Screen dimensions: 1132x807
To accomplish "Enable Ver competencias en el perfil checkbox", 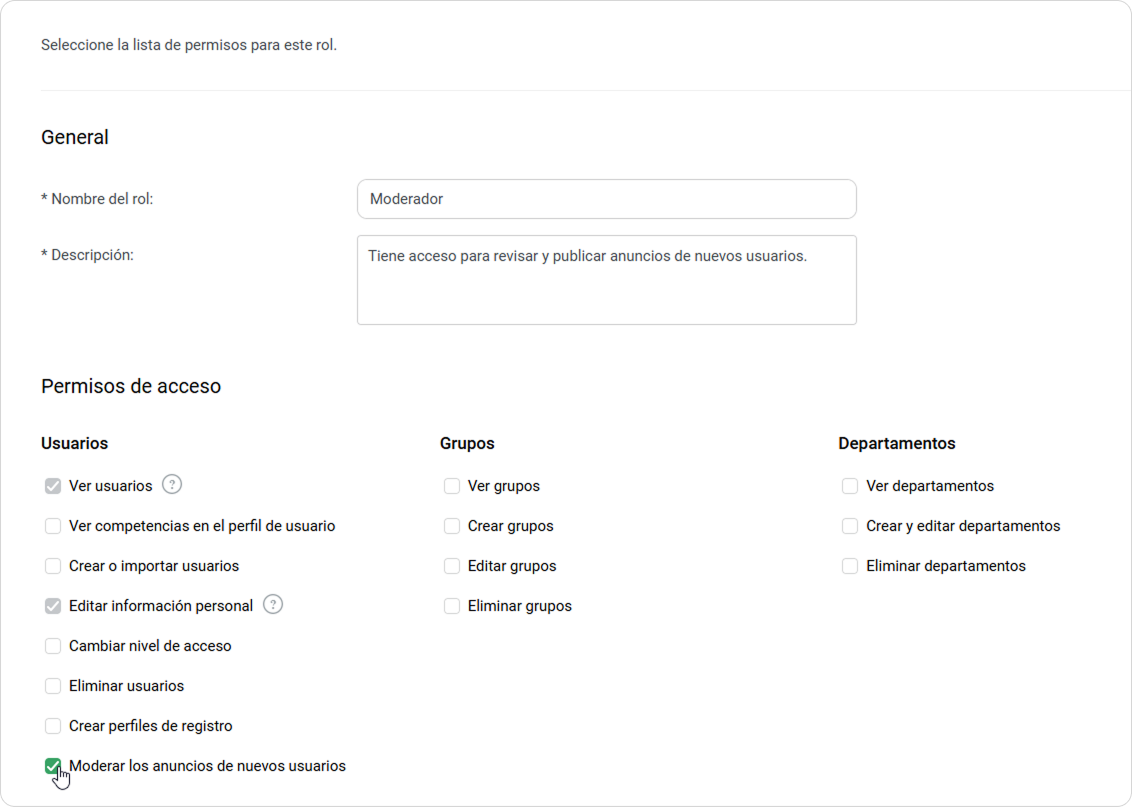I will 53,526.
